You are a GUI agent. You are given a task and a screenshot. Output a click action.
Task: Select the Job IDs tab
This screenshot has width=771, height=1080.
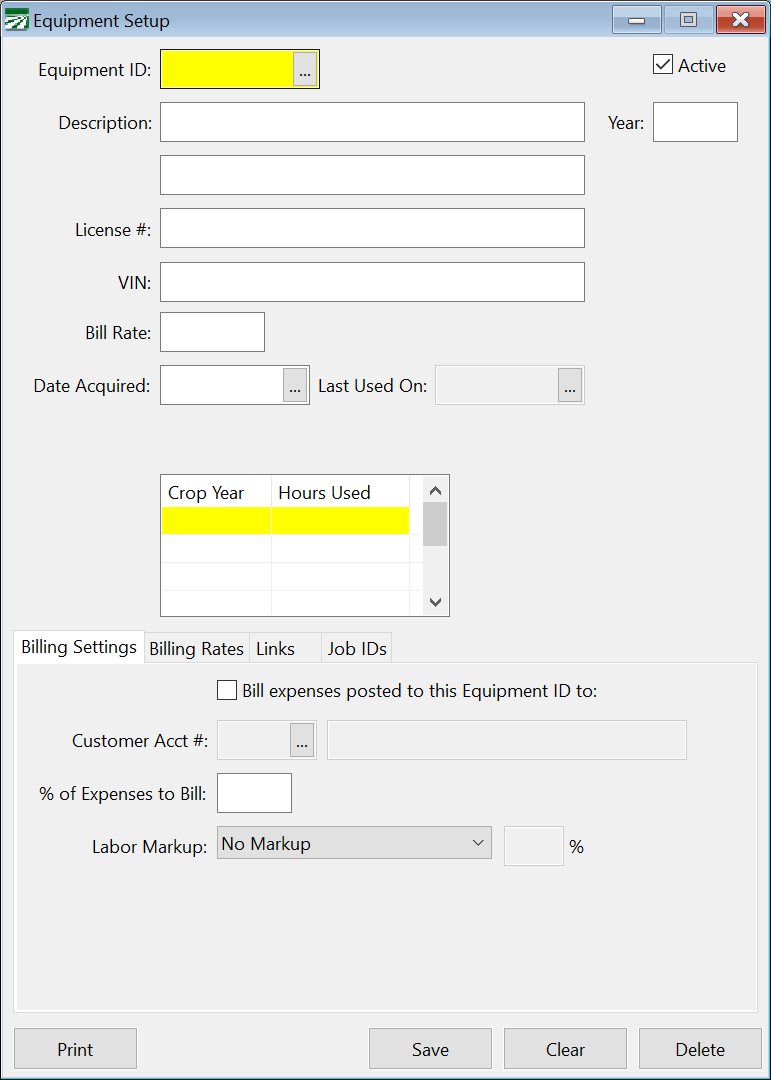click(355, 649)
